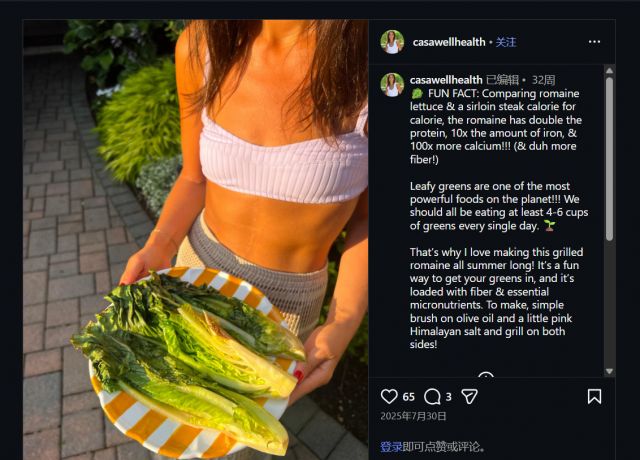This screenshot has height=460, width=640.
Task: Click the grilled romaine post photo
Action: point(195,240)
